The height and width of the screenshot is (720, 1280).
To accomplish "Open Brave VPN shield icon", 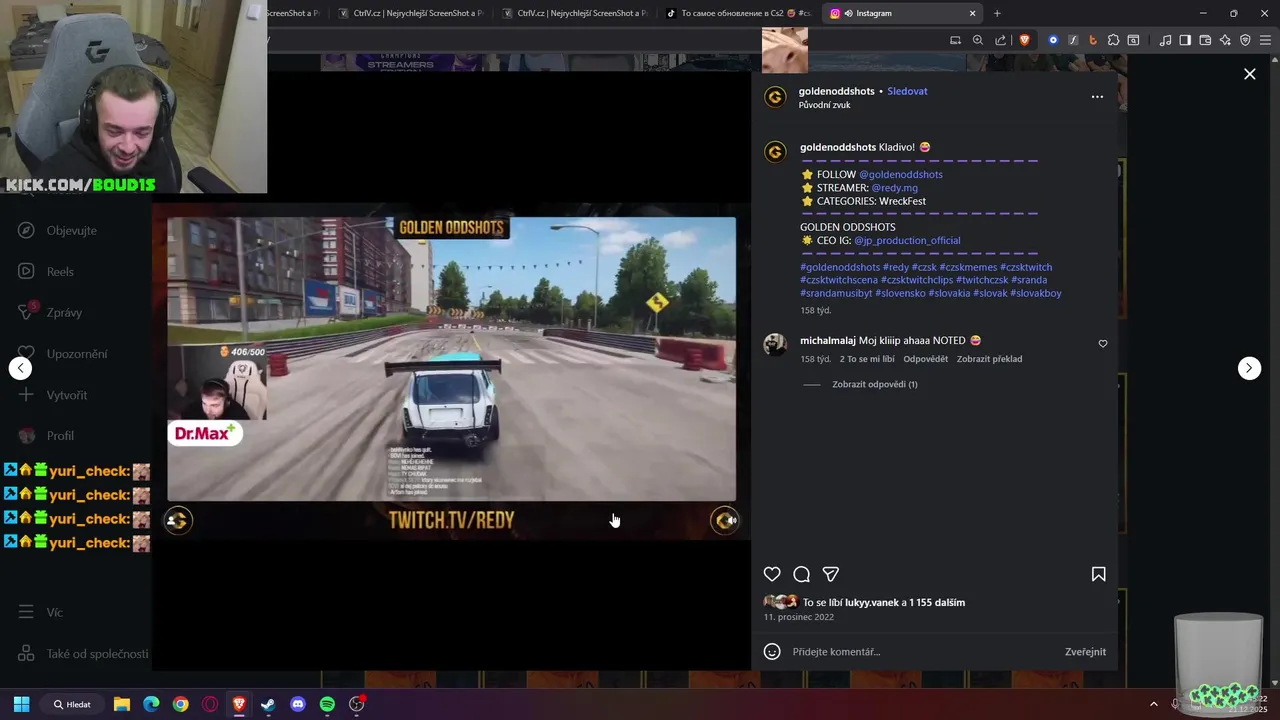I will [x=1245, y=40].
